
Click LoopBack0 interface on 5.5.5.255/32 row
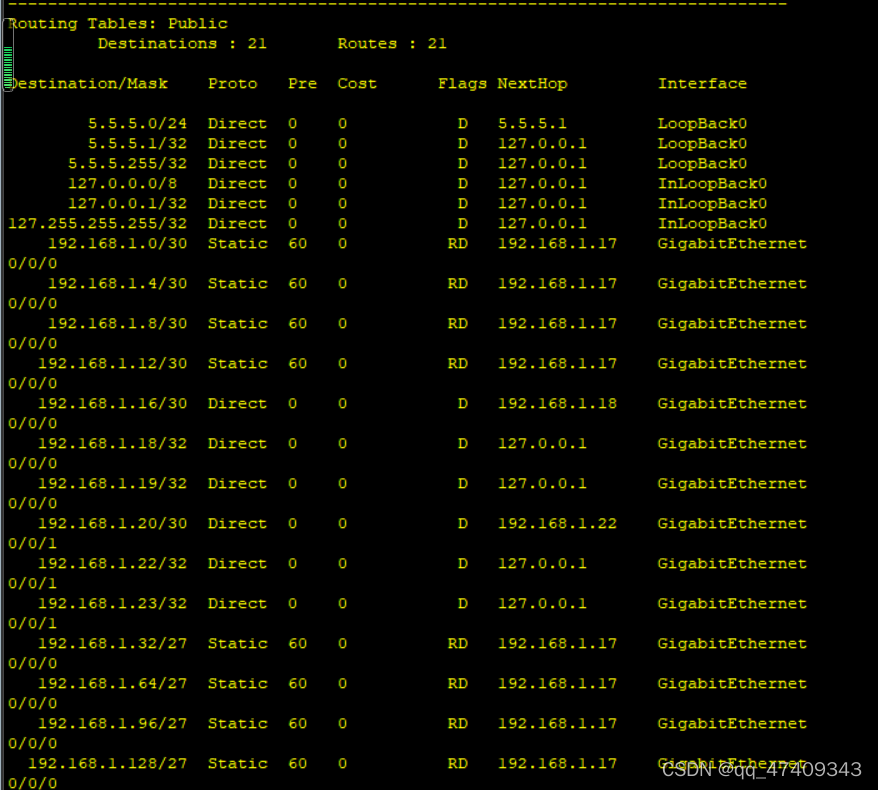coord(702,163)
